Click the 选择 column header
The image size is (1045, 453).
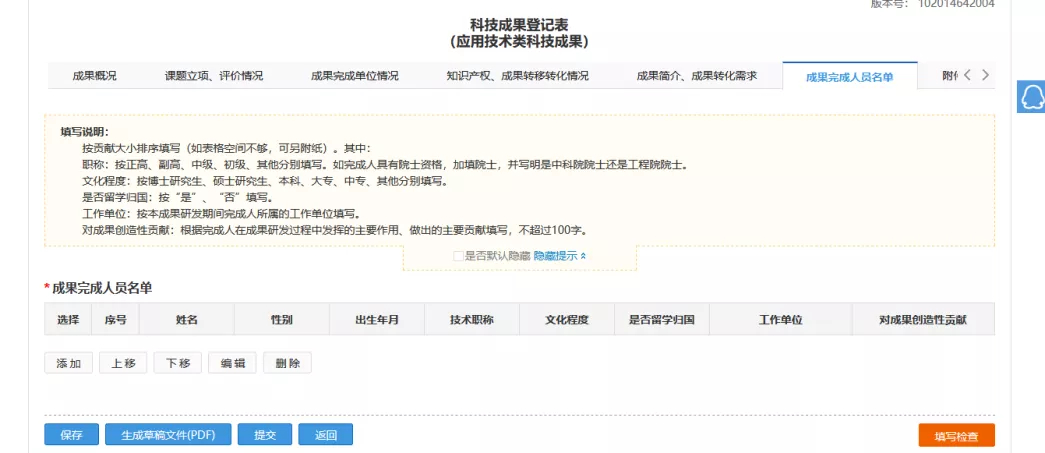pos(68,319)
